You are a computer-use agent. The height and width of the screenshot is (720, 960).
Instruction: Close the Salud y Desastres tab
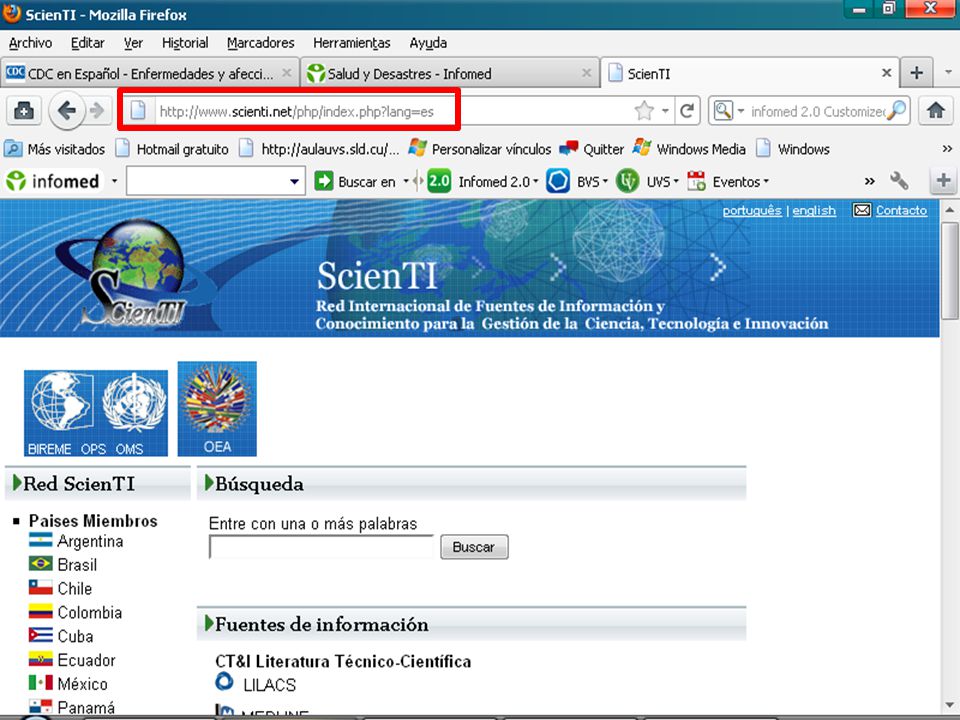(x=587, y=73)
